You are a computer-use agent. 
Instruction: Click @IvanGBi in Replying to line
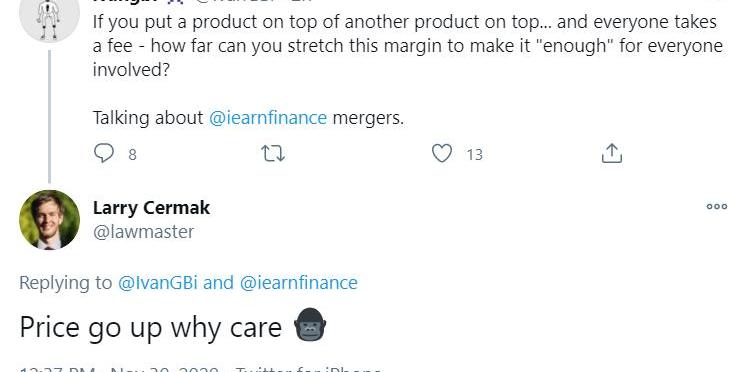(157, 282)
